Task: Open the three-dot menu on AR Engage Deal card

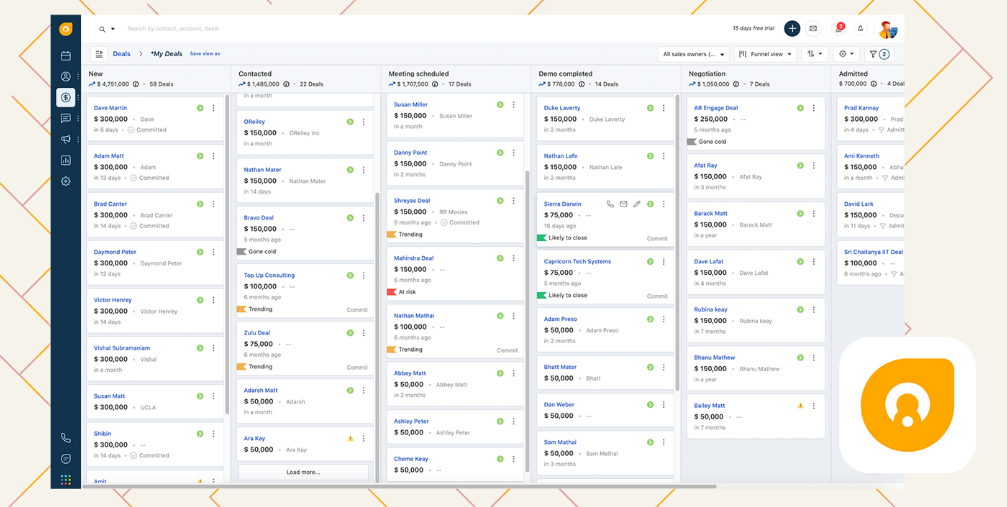Action: (x=814, y=108)
